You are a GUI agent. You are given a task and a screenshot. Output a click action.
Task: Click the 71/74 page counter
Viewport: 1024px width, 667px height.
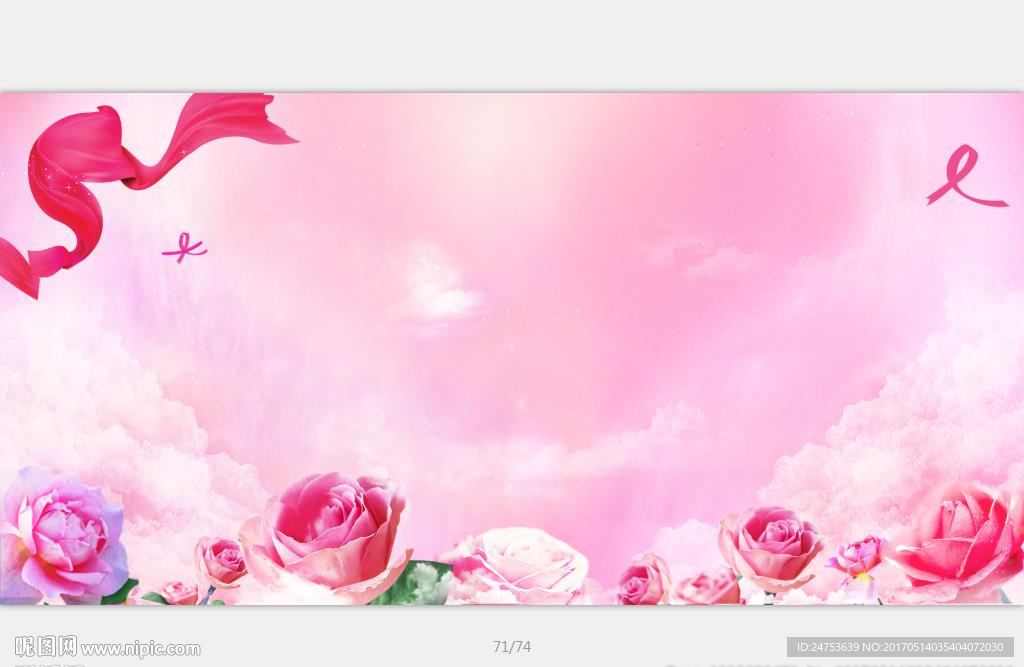(512, 647)
